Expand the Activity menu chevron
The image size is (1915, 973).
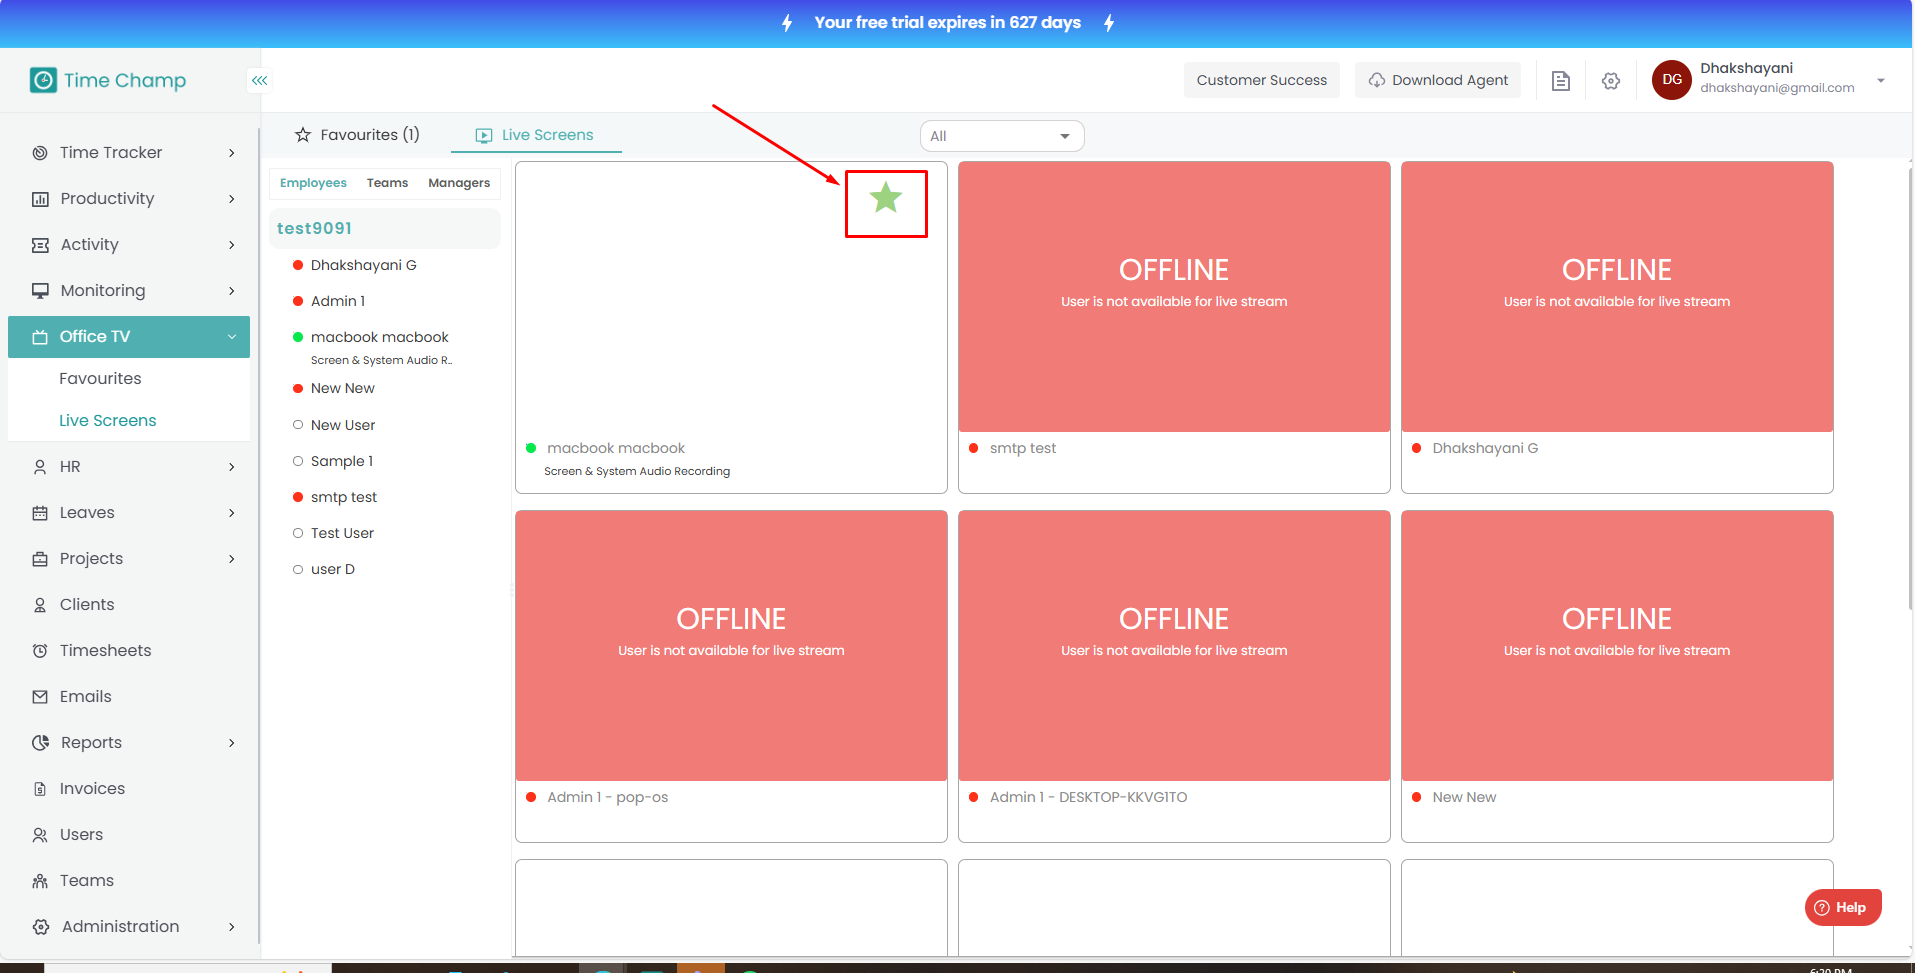pos(232,245)
